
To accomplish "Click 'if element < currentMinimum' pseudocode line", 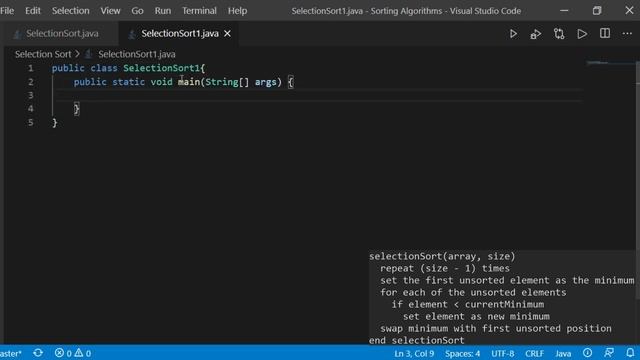I will point(467,304).
